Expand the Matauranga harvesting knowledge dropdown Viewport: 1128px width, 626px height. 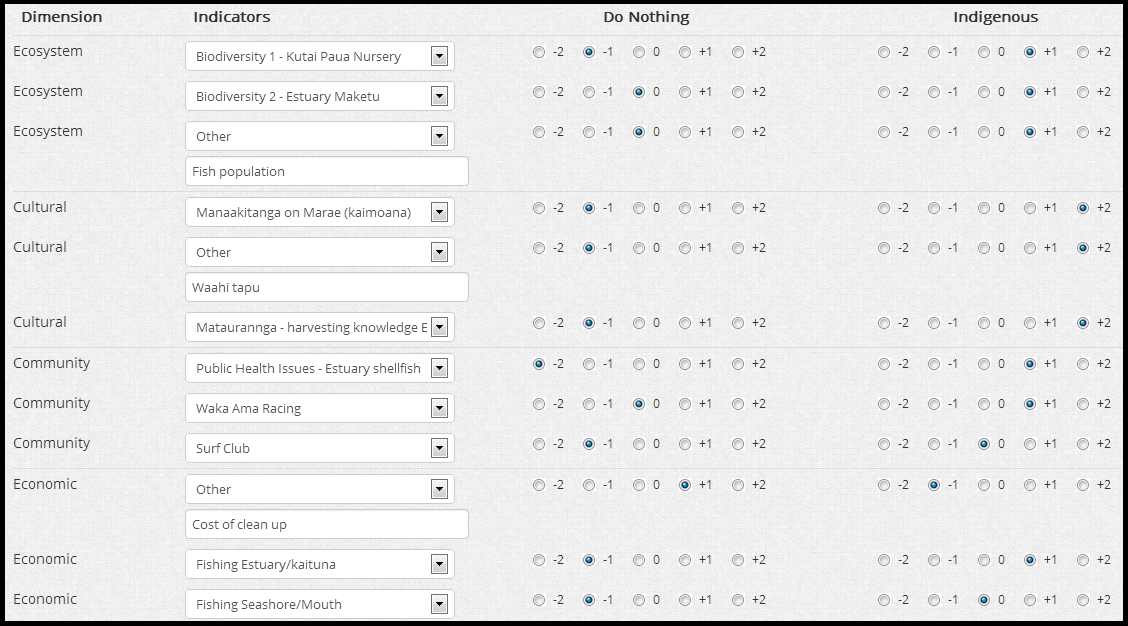point(320,328)
